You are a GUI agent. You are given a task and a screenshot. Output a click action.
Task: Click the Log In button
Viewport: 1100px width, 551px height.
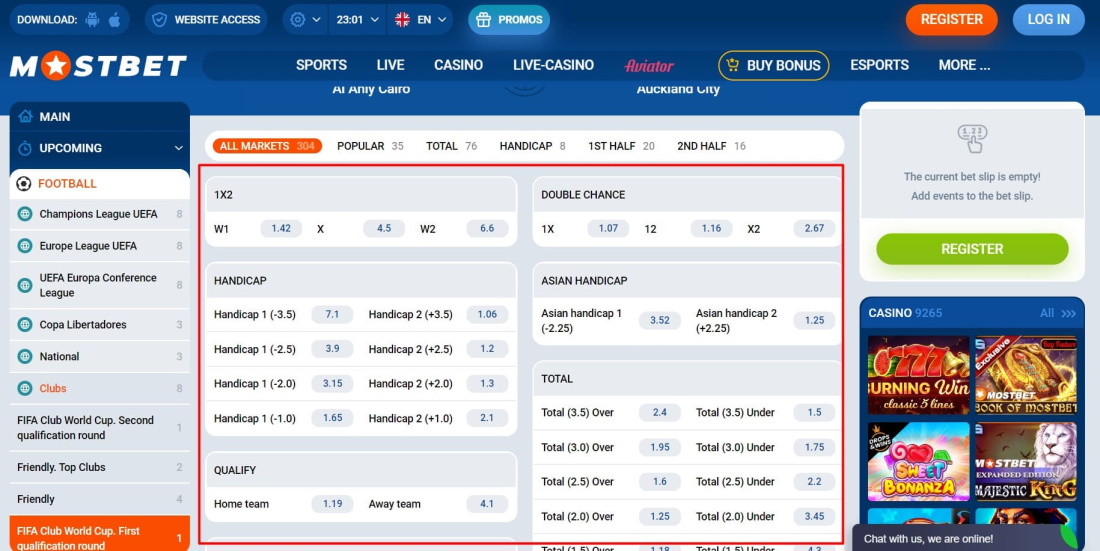point(1048,20)
